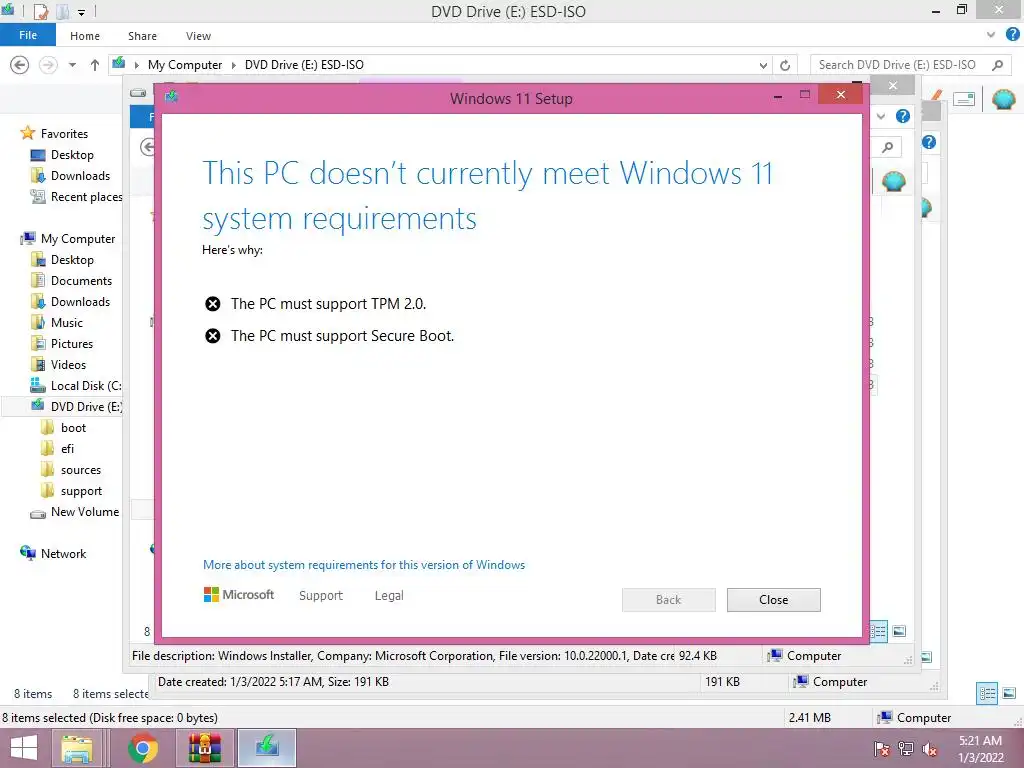
Task: Open More about system requirements link
Action: coord(364,565)
